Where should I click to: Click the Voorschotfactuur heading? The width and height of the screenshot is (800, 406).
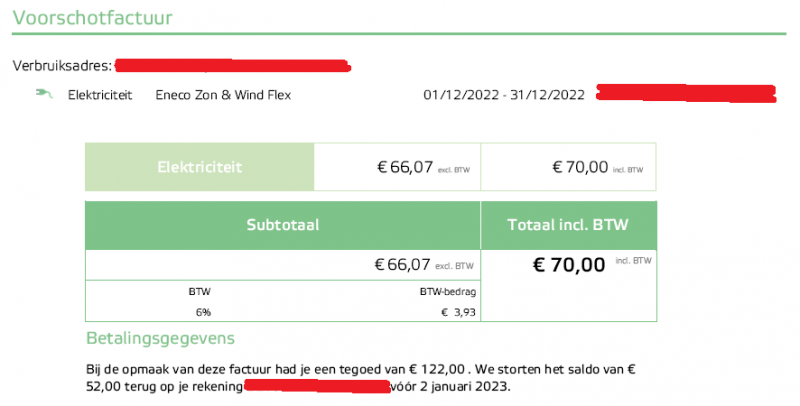(77, 16)
